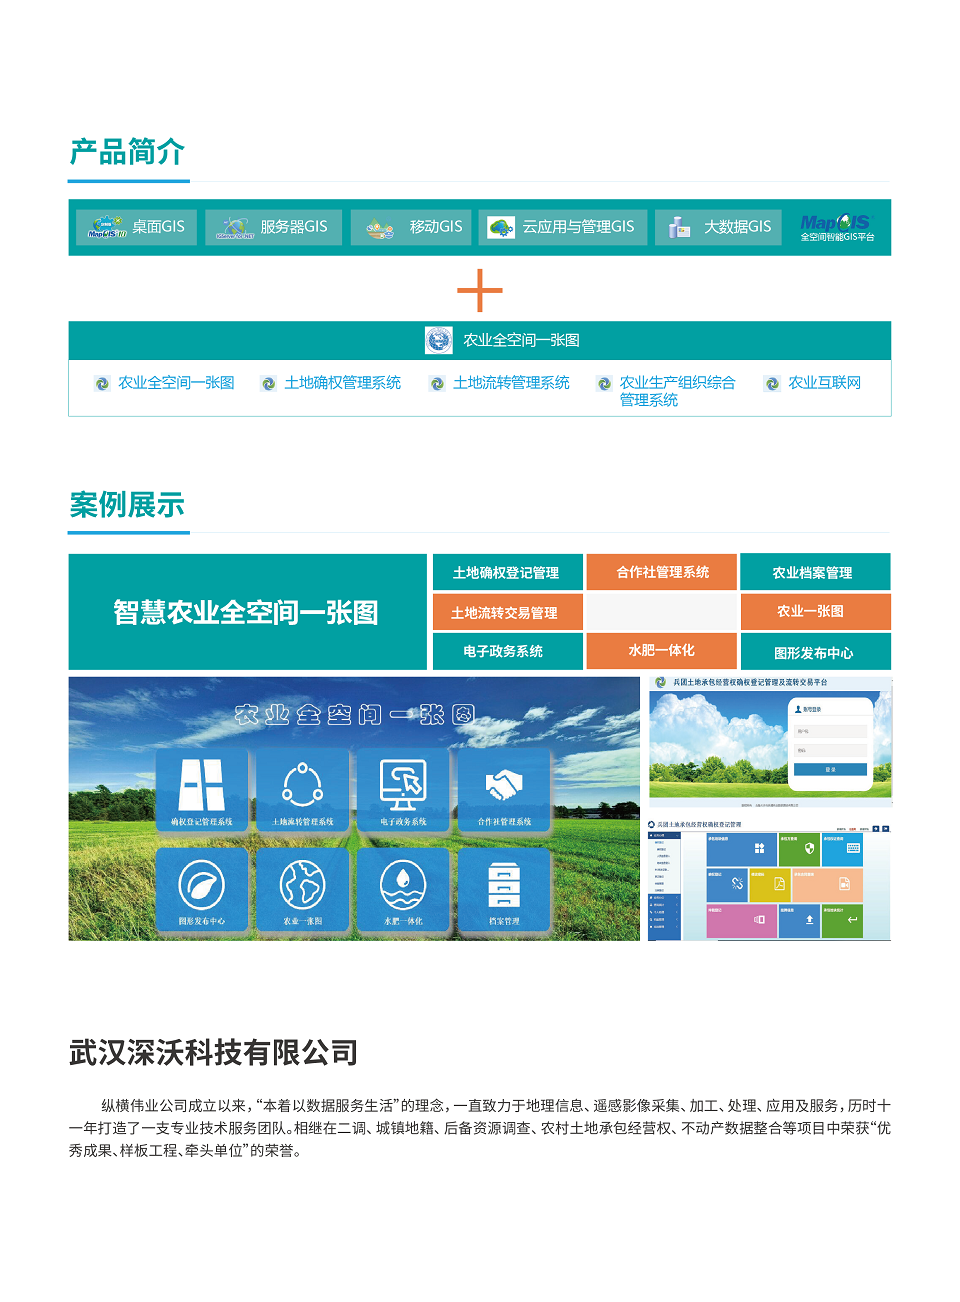The width and height of the screenshot is (960, 1302).
Task: Click the 云应用与管理GIS cloud icon
Action: tap(501, 227)
